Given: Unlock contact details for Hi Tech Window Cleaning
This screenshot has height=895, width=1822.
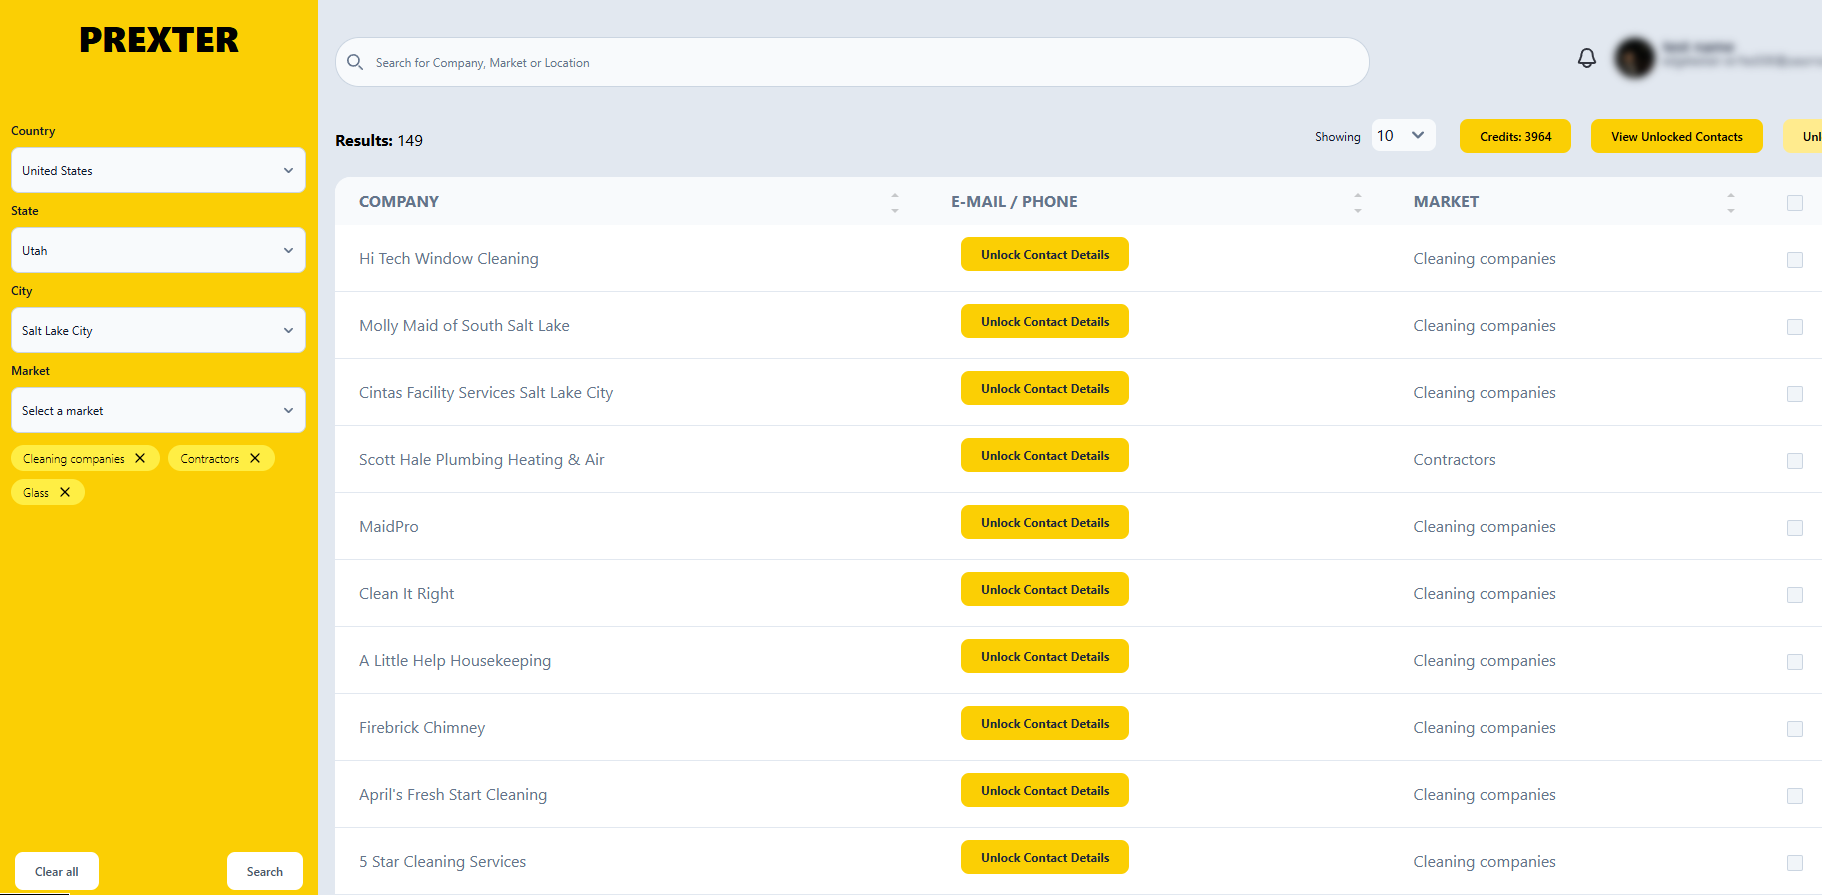Looking at the screenshot, I should pyautogui.click(x=1045, y=254).
